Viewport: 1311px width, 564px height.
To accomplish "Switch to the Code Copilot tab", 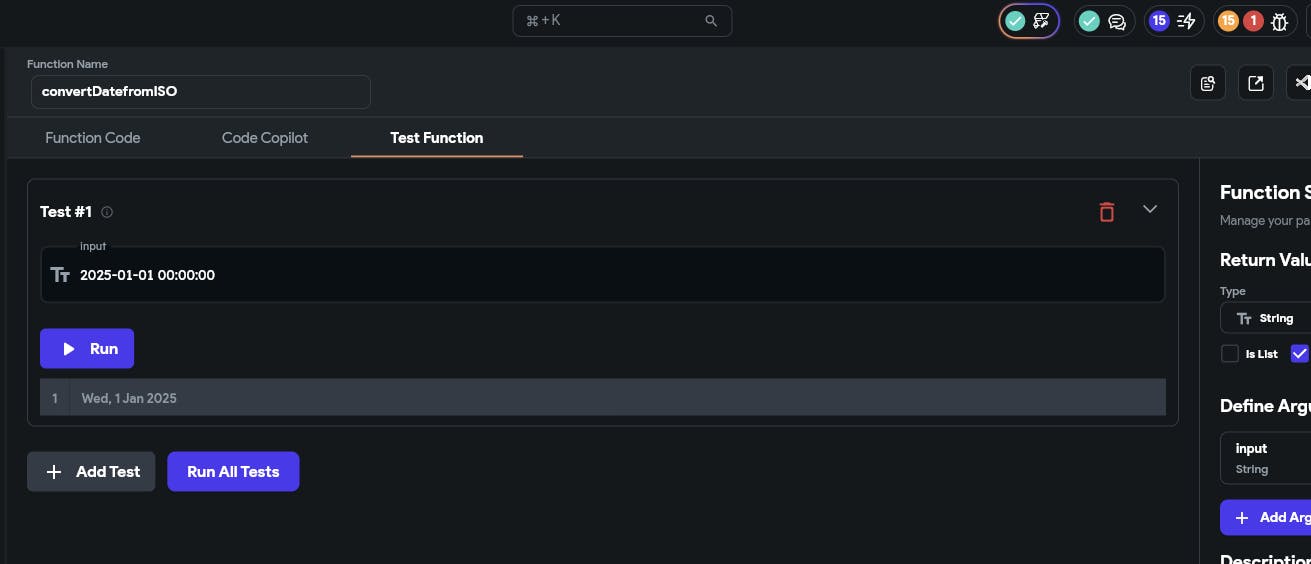I will click(x=265, y=138).
